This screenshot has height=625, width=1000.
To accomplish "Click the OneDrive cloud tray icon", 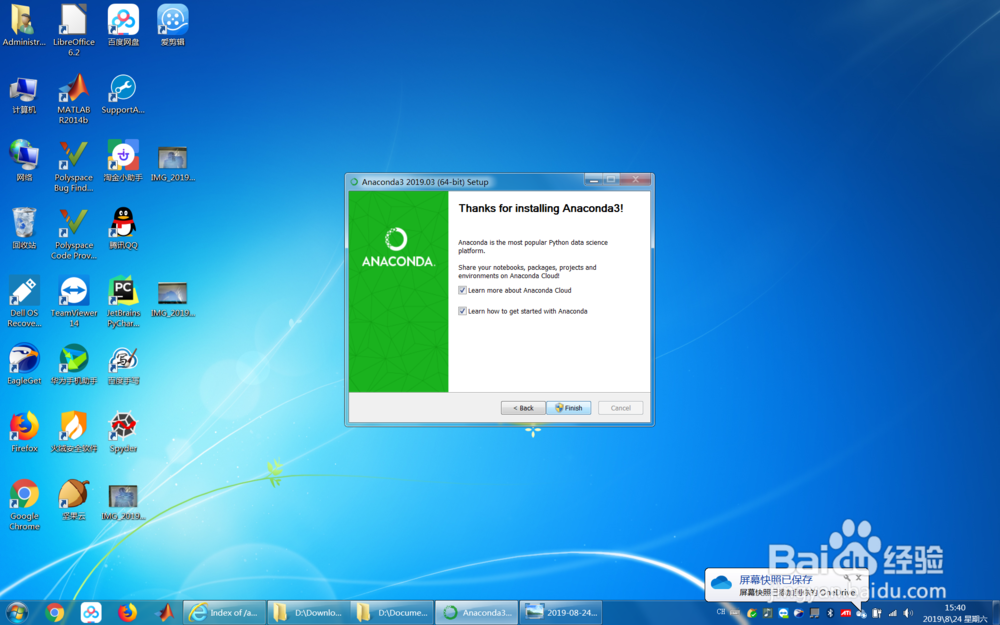I will point(861,614).
